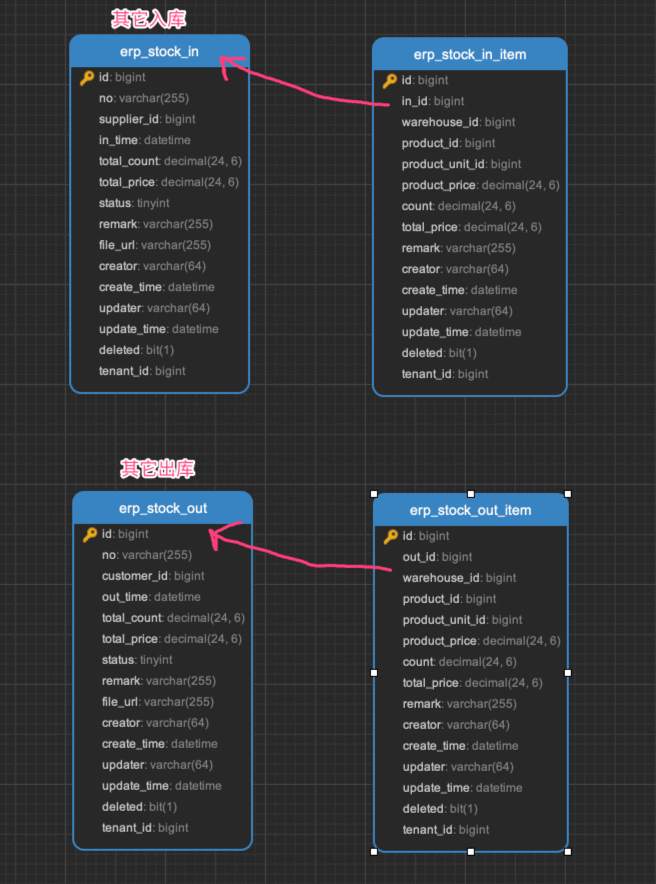Click the bottom-right resize handle of erp_stock_out_item
The height and width of the screenshot is (884, 656).
tap(568, 851)
